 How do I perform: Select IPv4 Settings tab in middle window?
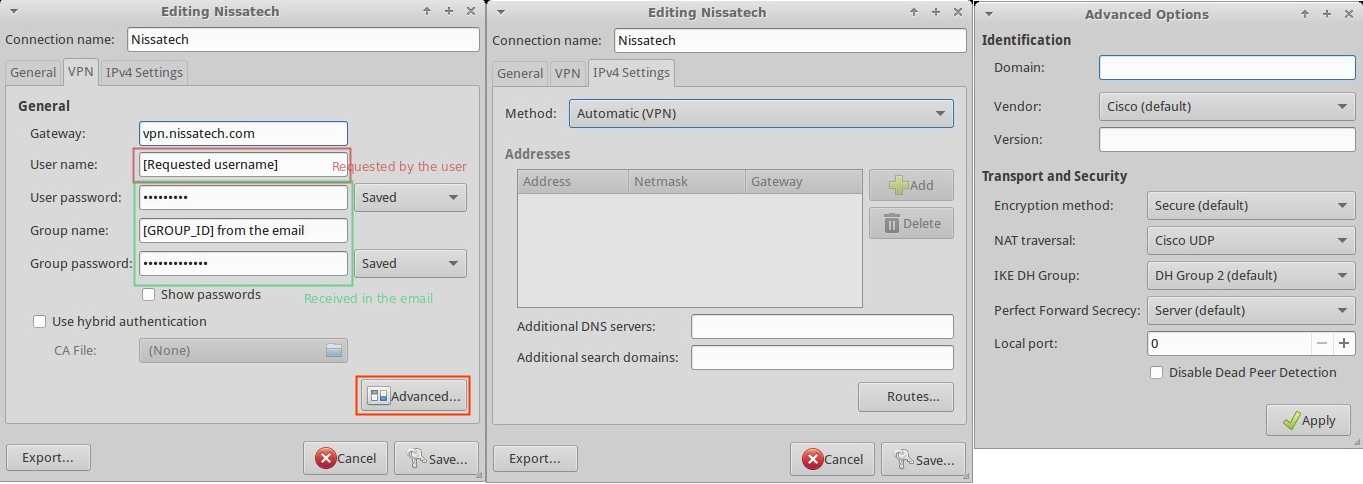click(631, 72)
